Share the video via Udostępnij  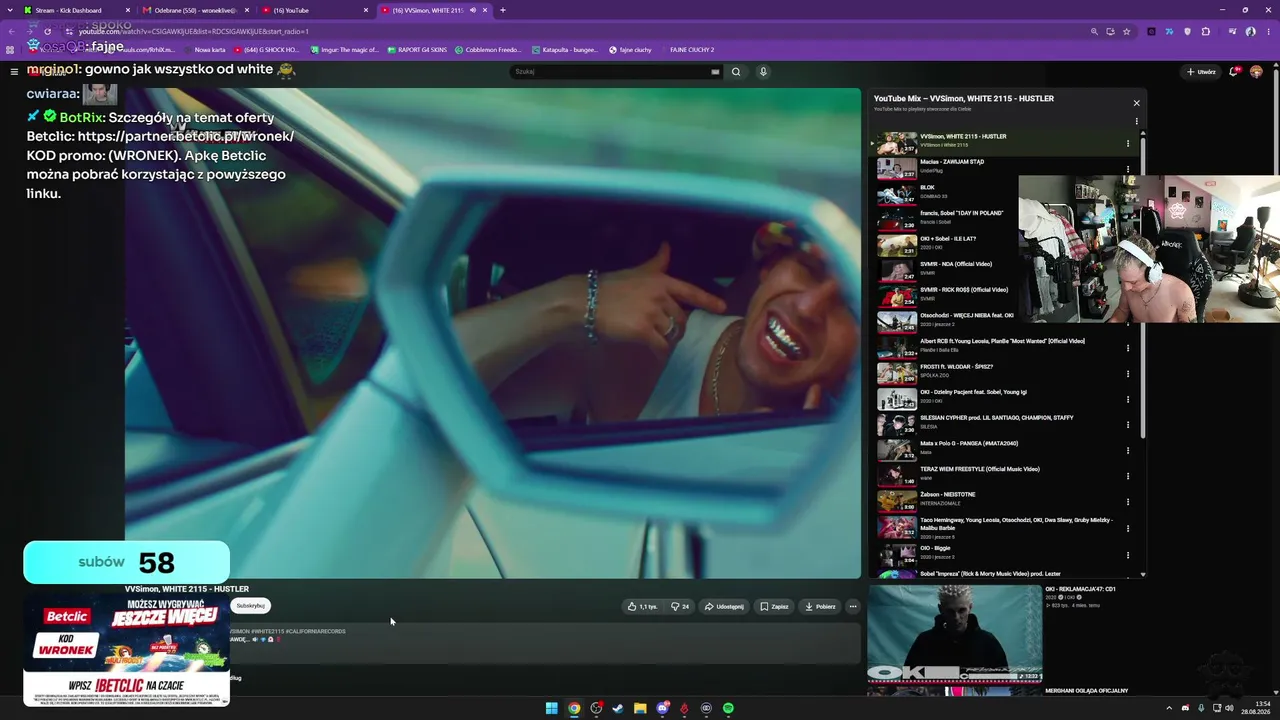(x=723, y=606)
